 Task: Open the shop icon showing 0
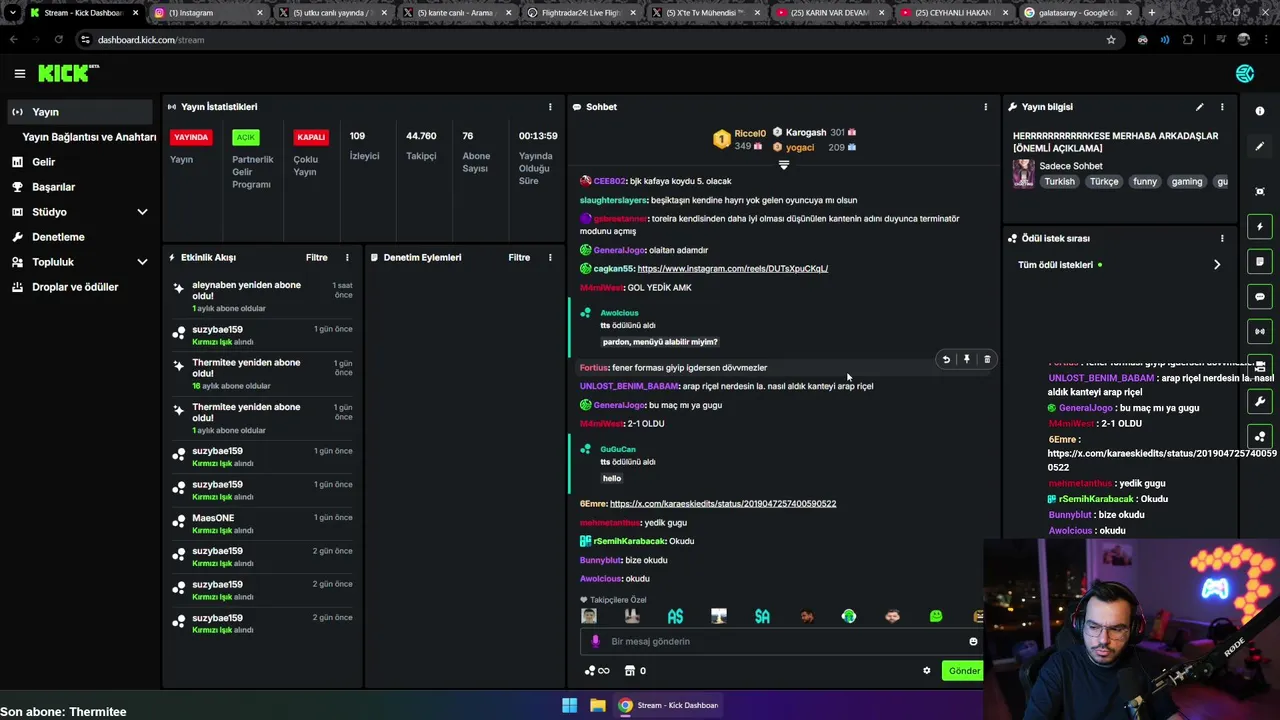tap(635, 671)
